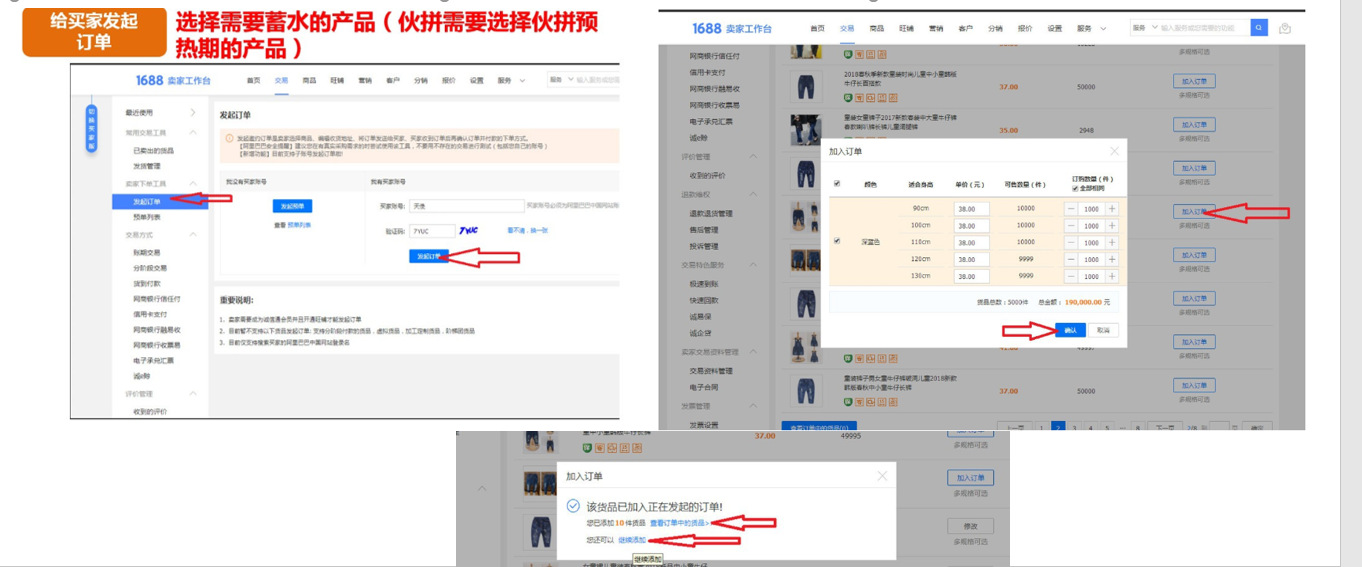Screen dimensions: 1362x567
Task: Click the captcha image 7YUC
Action: click(469, 230)
